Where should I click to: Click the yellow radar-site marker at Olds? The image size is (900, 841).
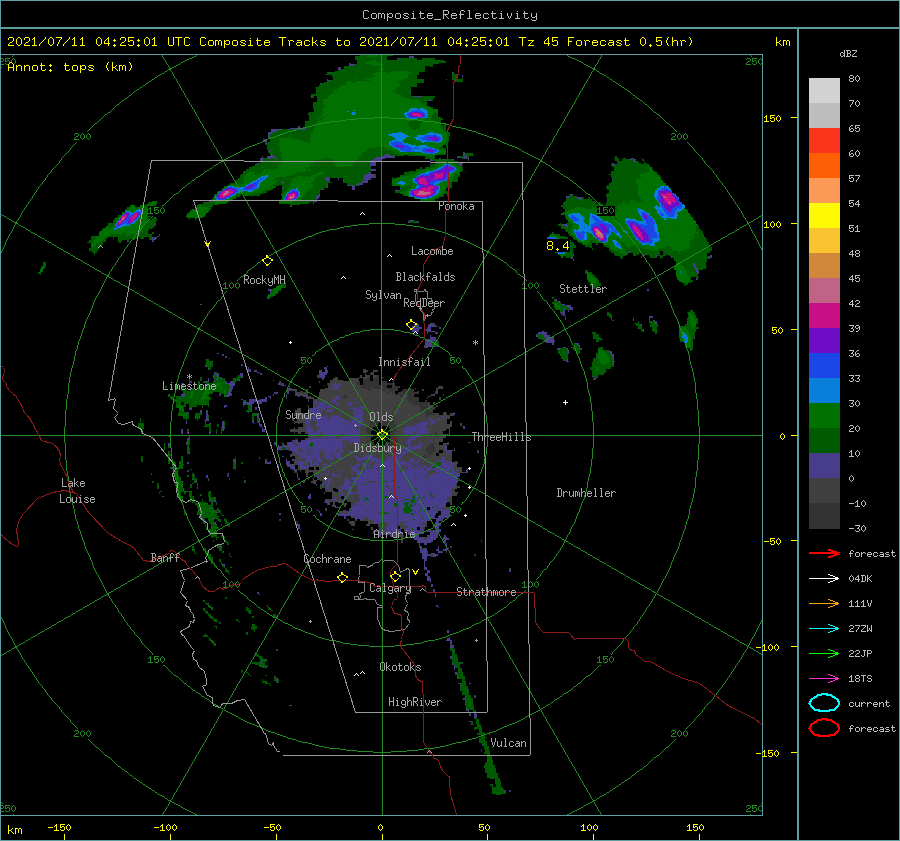[x=382, y=435]
